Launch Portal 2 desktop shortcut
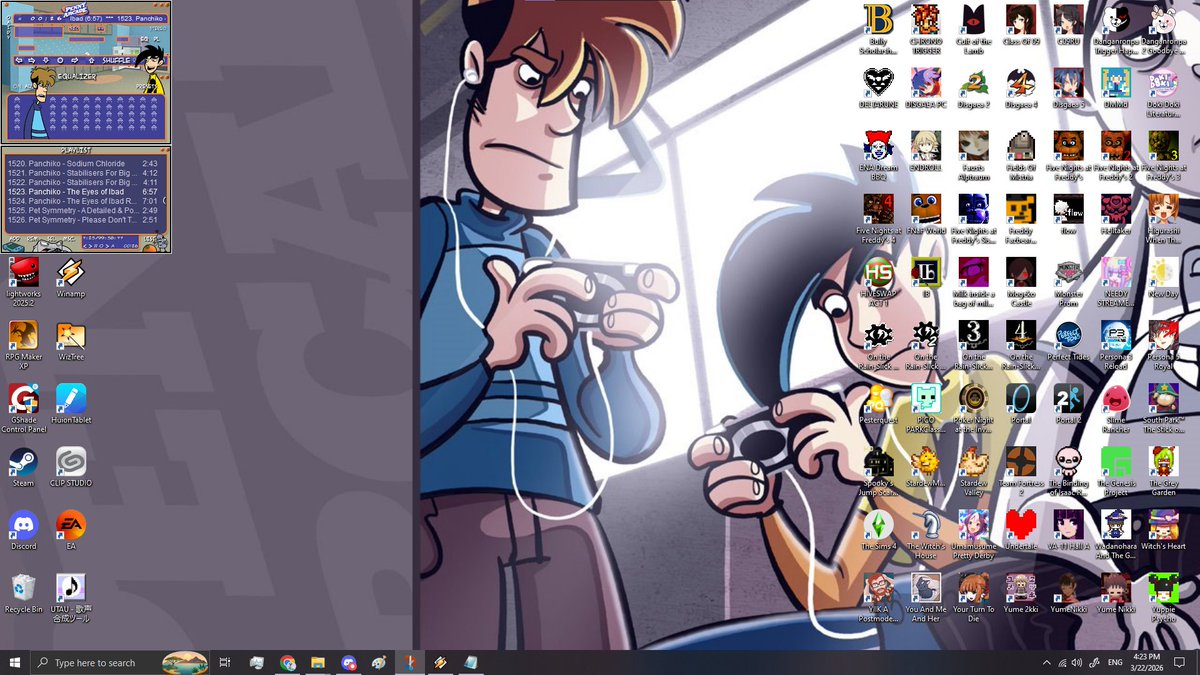Viewport: 1200px width, 675px height. [1069, 403]
